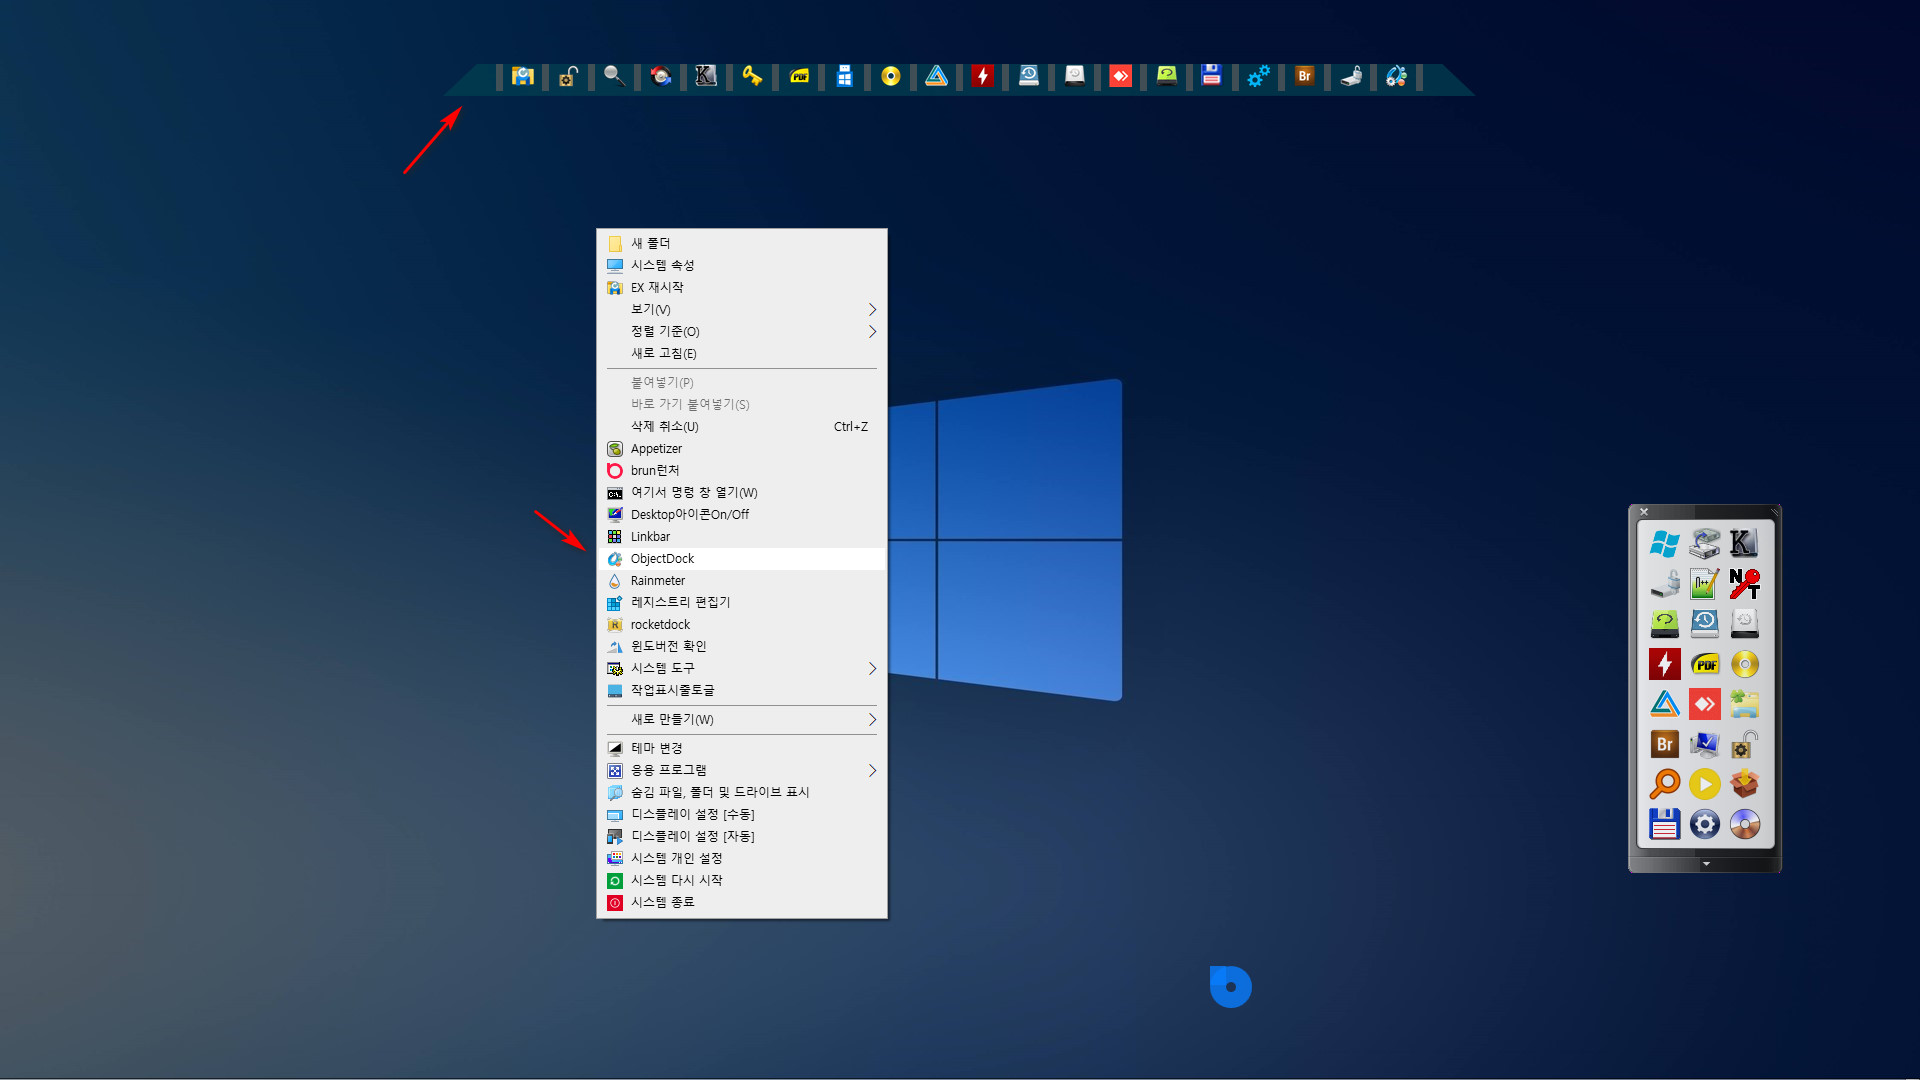
Task: Launch the Notepad++ icon in side panel
Action: 1705,584
